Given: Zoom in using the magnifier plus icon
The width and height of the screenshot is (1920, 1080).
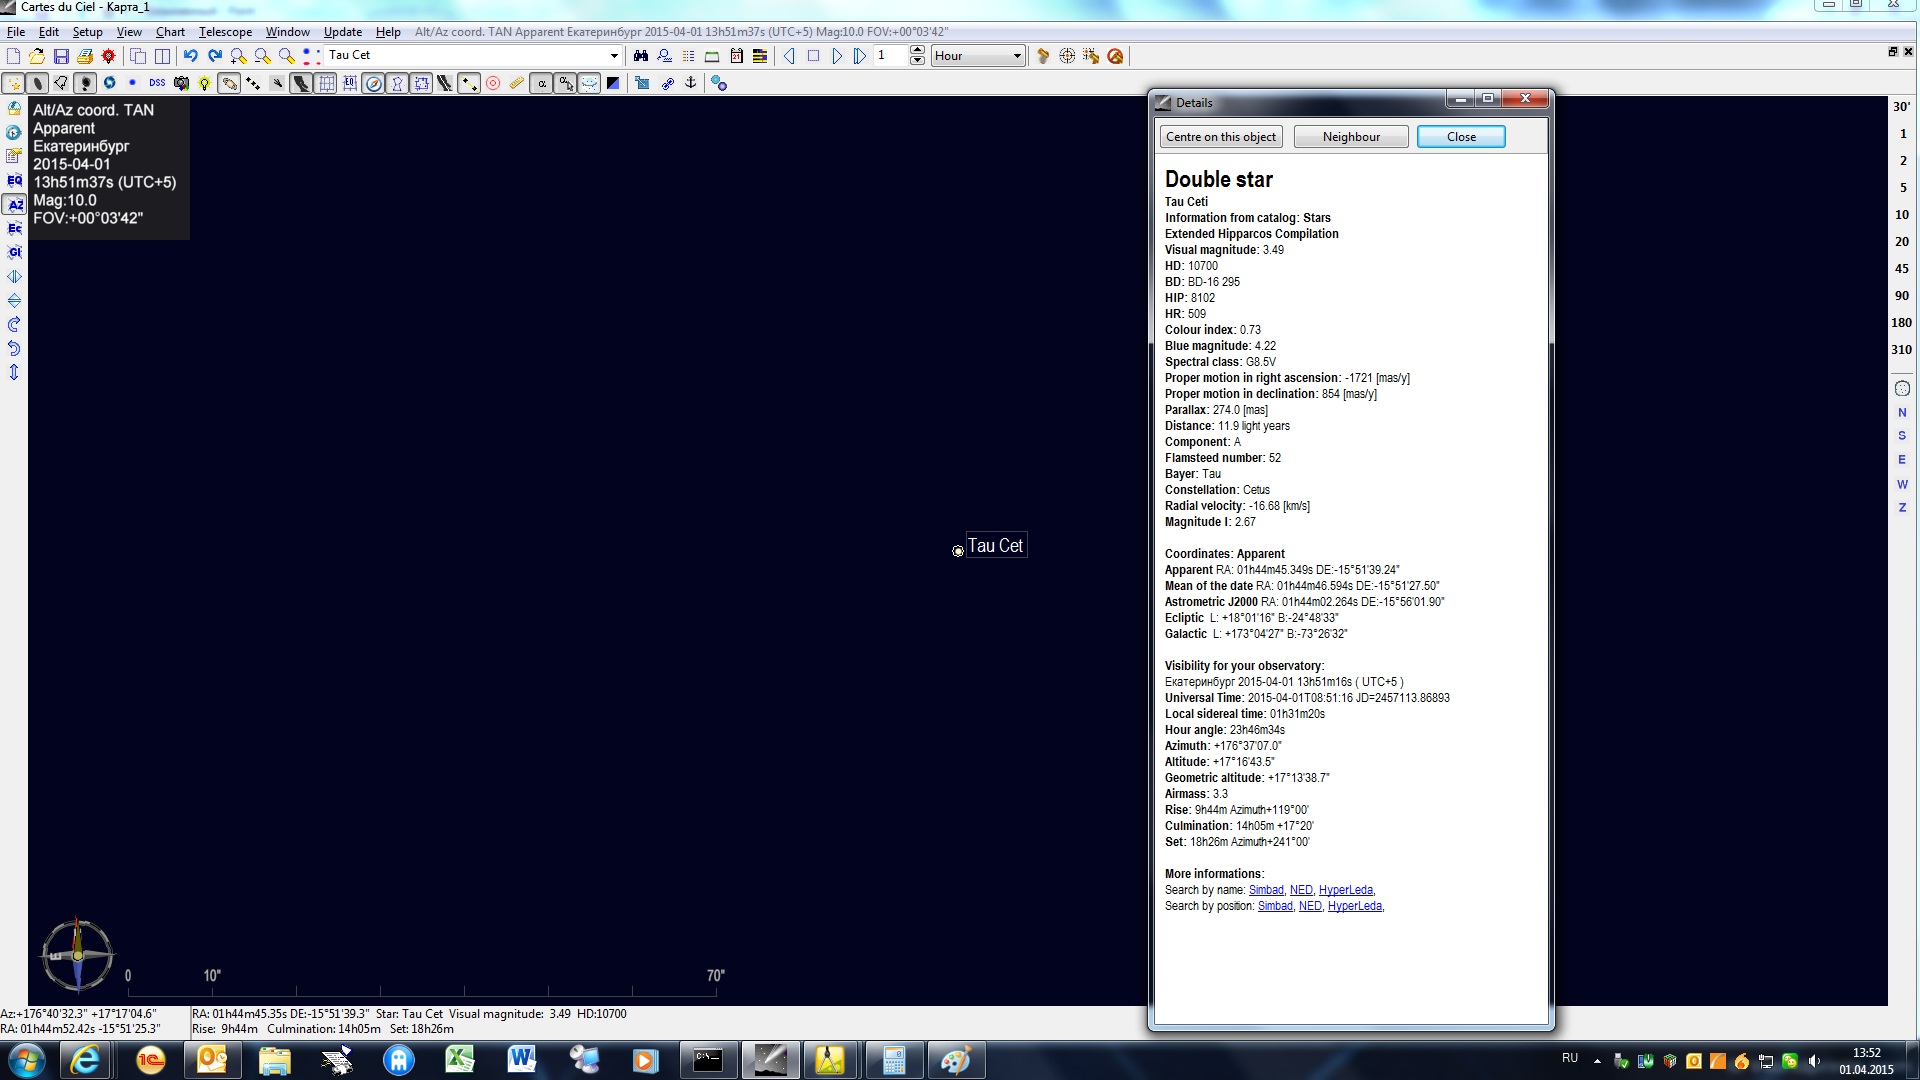Looking at the screenshot, I should click(238, 56).
